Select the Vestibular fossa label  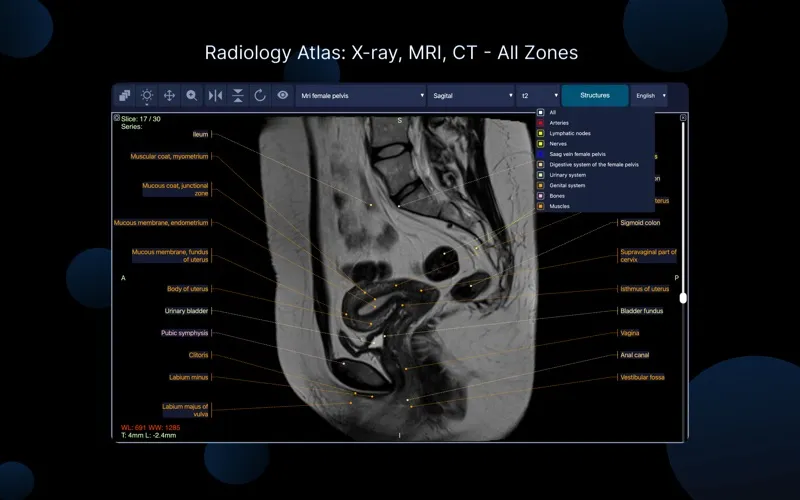point(642,377)
